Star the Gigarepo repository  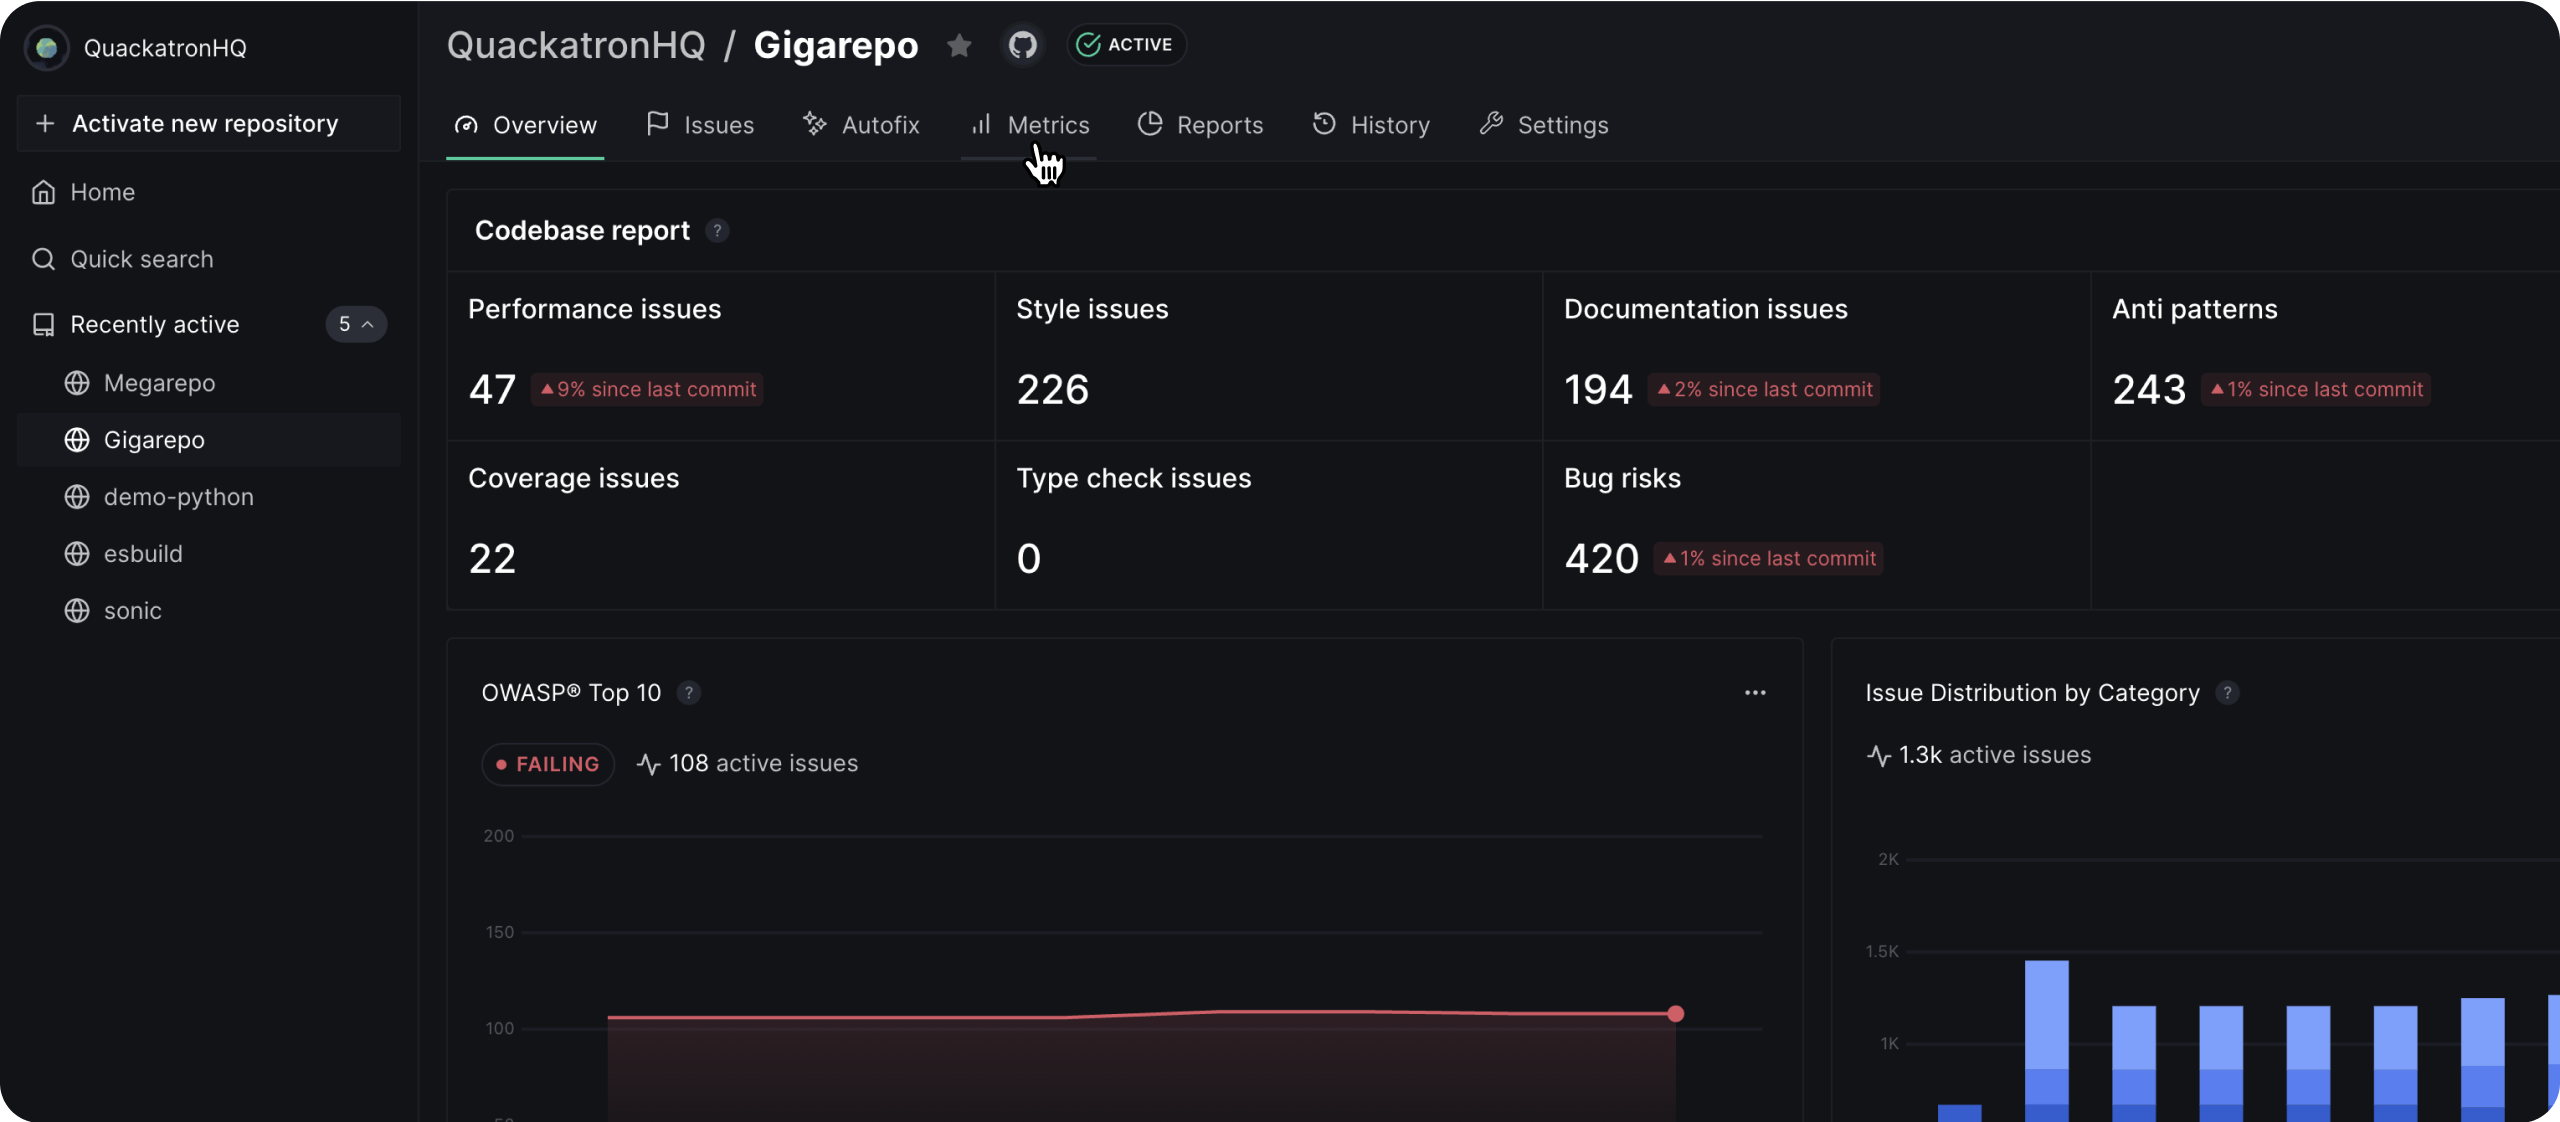958,46
